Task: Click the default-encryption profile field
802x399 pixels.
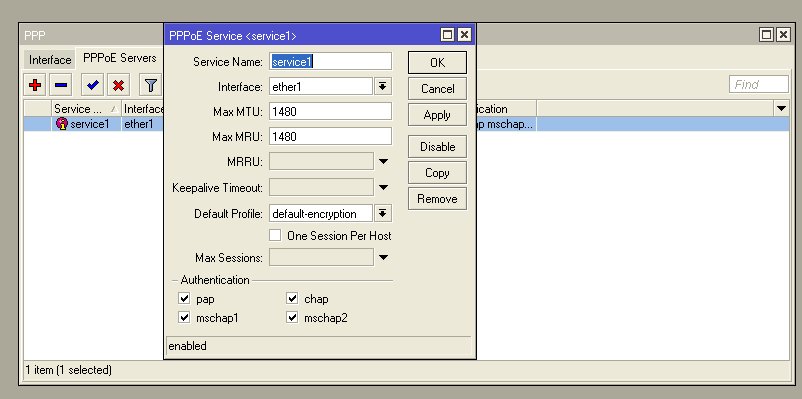Action: (321, 213)
